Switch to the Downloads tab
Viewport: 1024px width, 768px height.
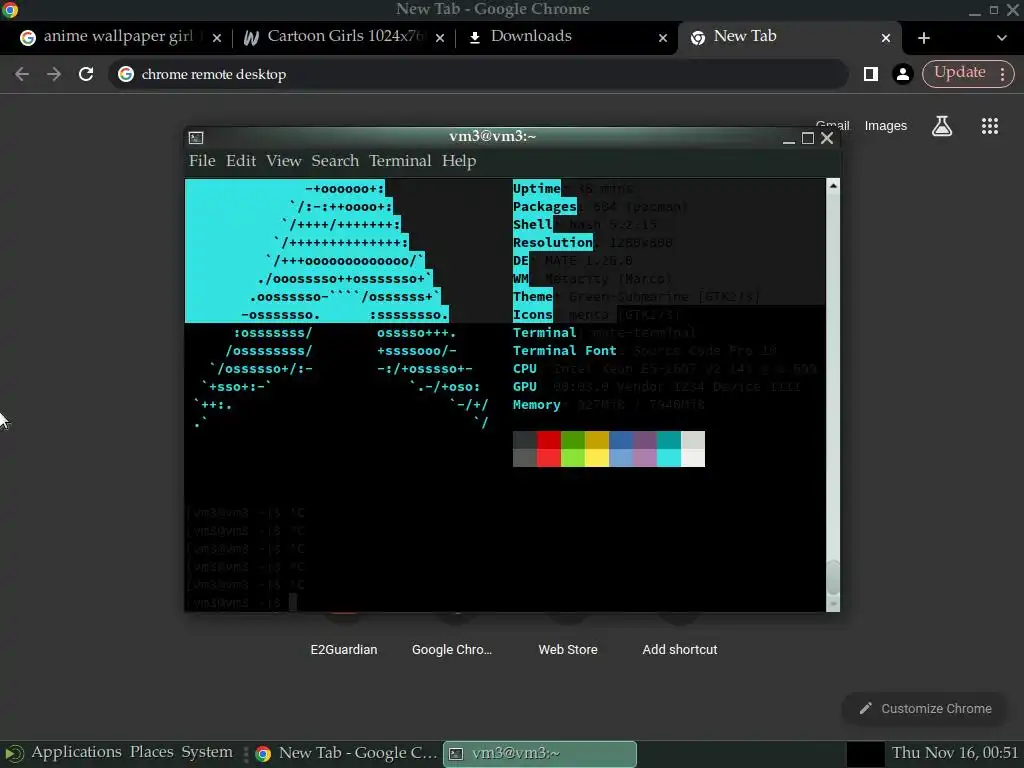pyautogui.click(x=568, y=37)
